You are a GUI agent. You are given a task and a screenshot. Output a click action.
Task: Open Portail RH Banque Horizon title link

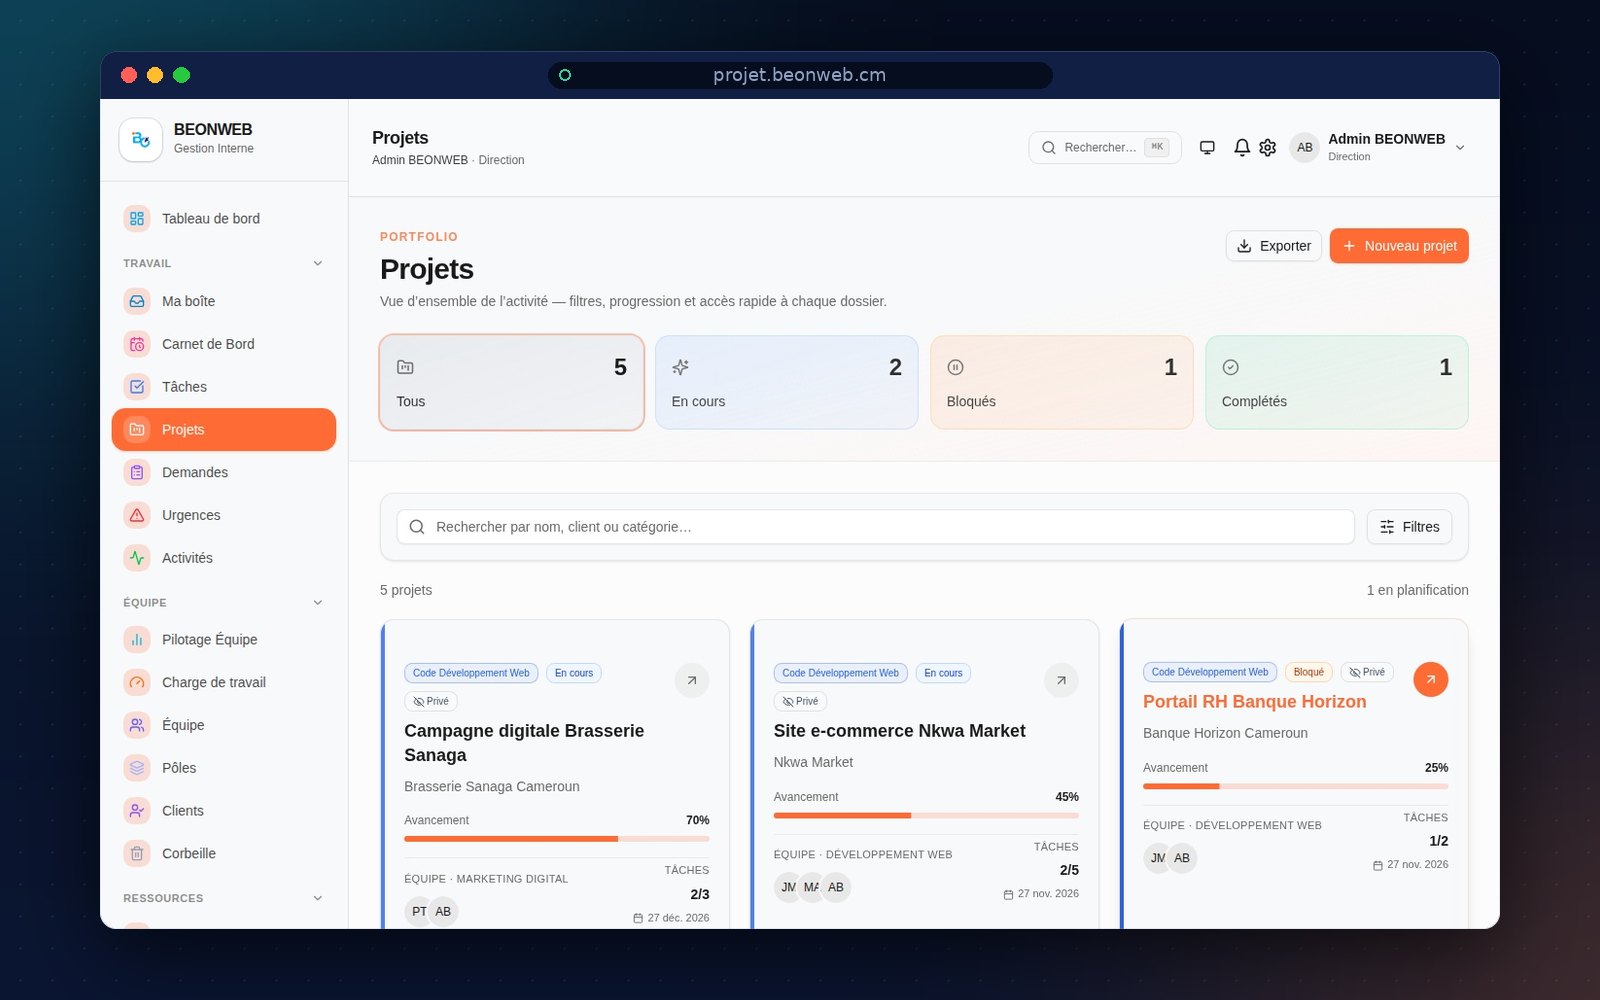pyautogui.click(x=1255, y=702)
